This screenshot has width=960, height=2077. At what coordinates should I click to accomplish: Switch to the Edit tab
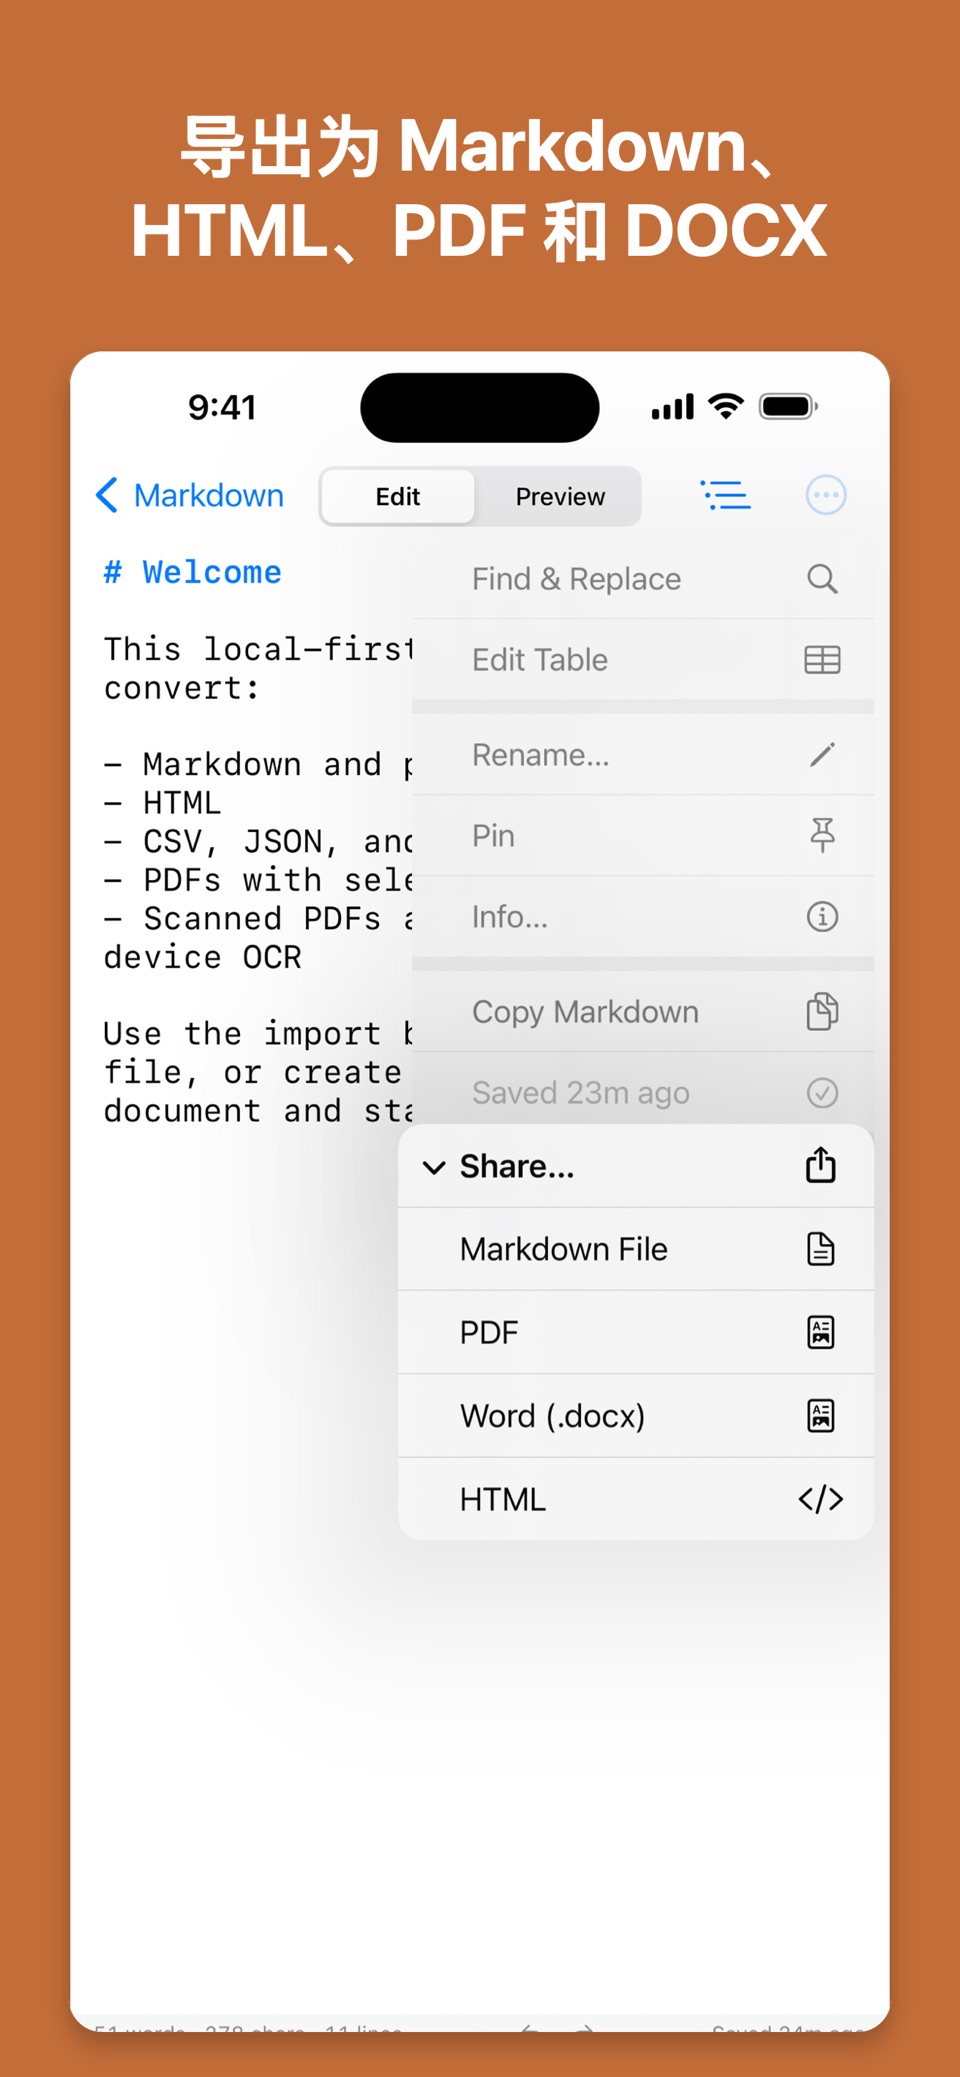pyautogui.click(x=398, y=496)
